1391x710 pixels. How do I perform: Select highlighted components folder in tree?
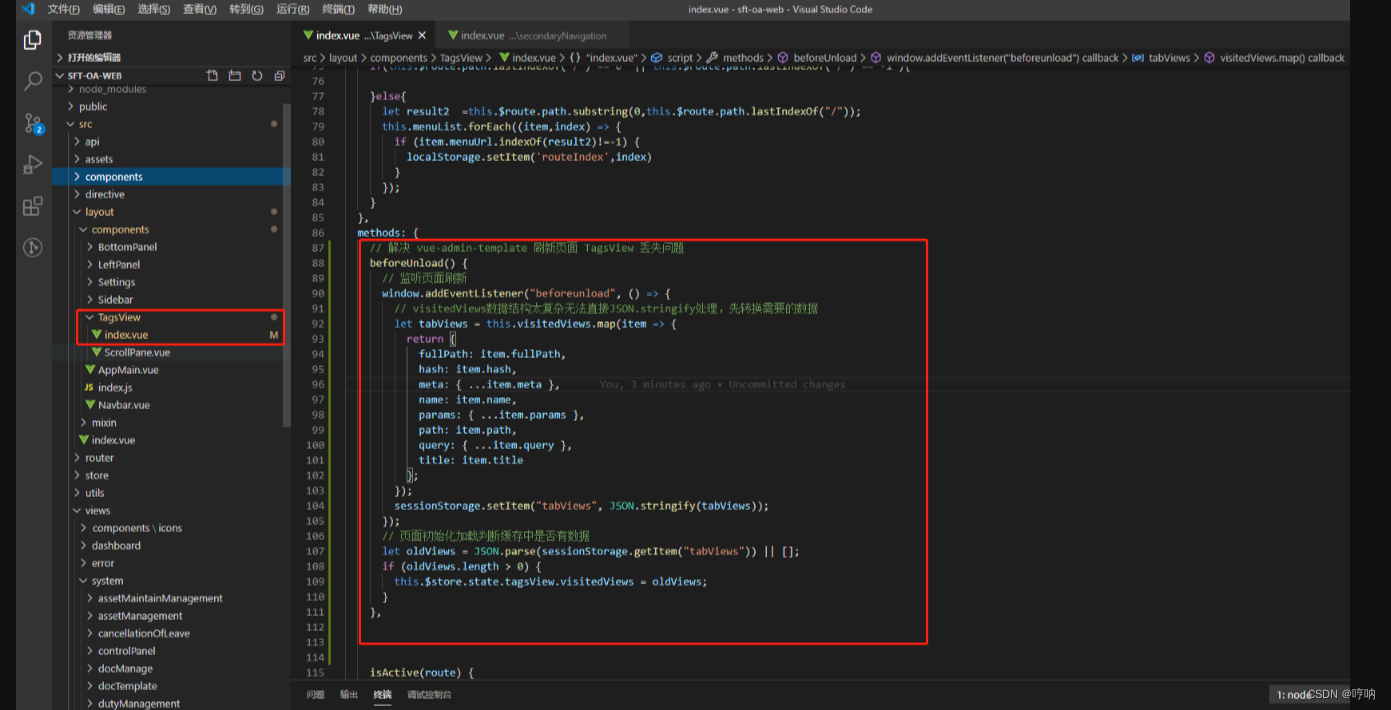pyautogui.click(x=172, y=177)
